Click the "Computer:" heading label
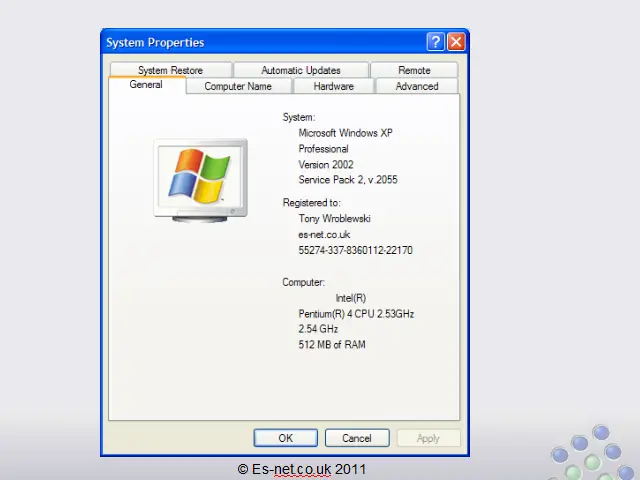 [x=303, y=282]
